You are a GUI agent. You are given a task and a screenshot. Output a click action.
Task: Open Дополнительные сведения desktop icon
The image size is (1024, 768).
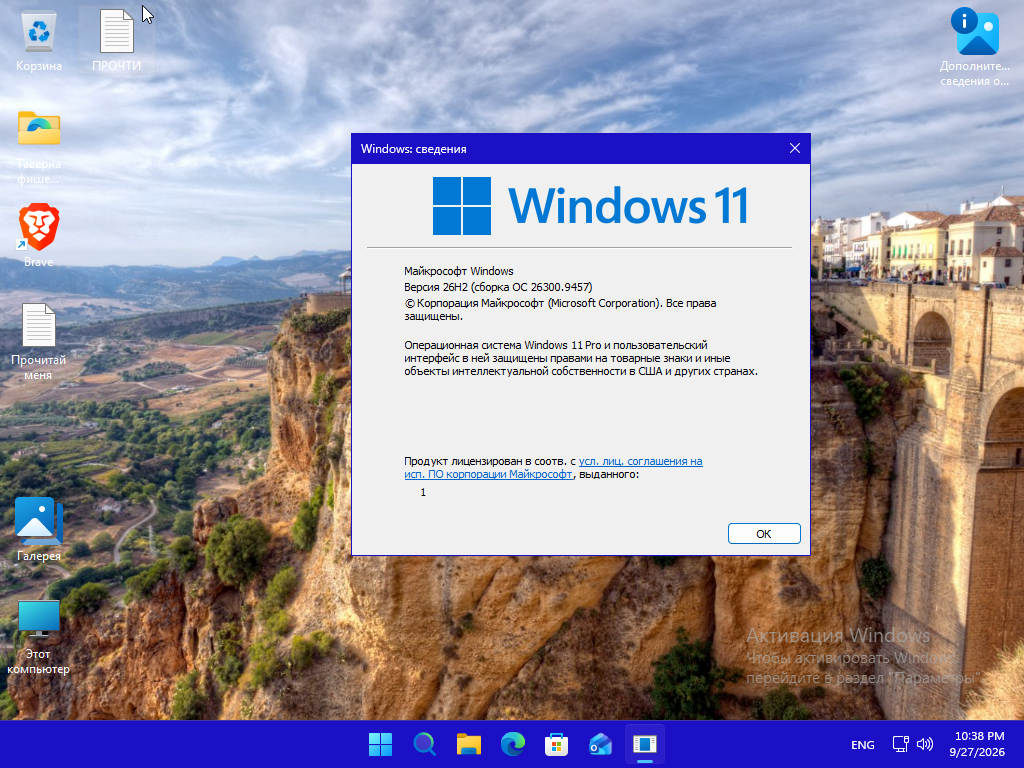[x=974, y=47]
